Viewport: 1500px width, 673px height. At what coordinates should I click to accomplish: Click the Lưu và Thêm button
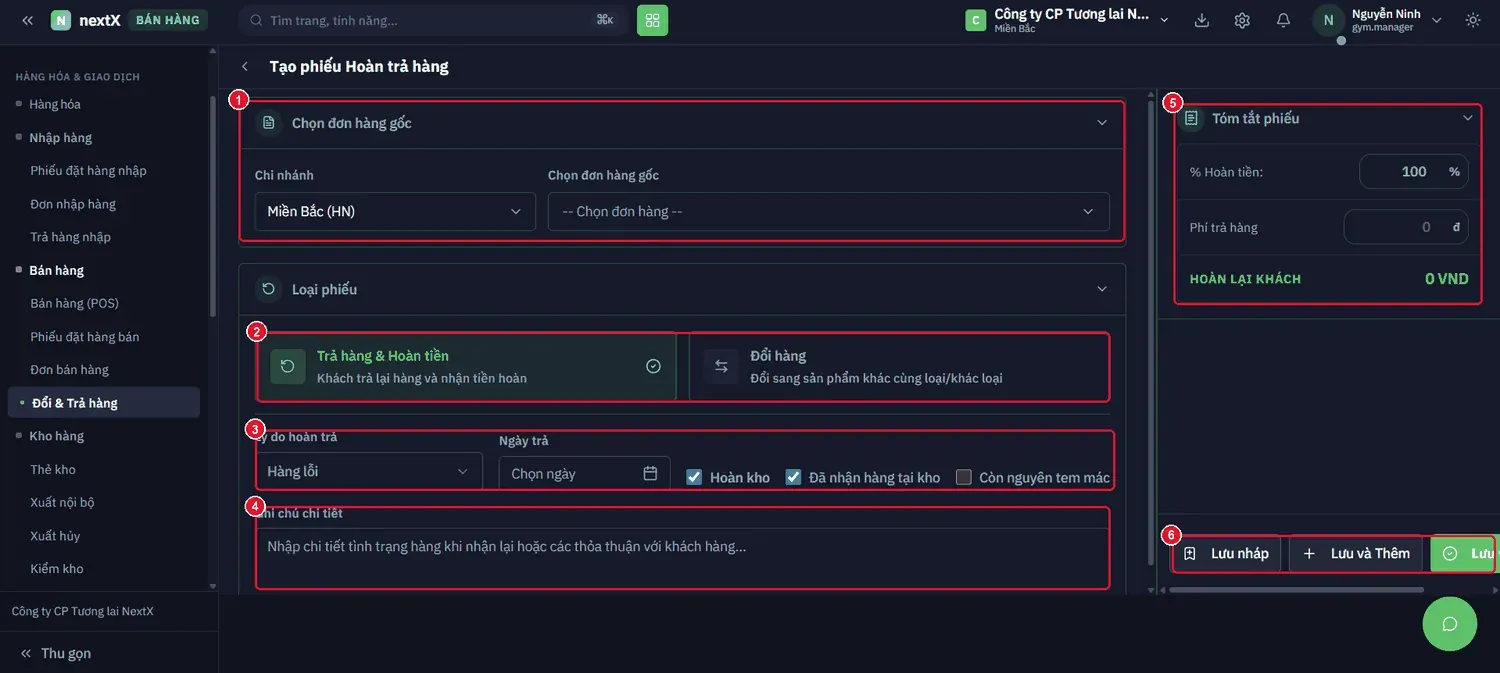point(1356,553)
